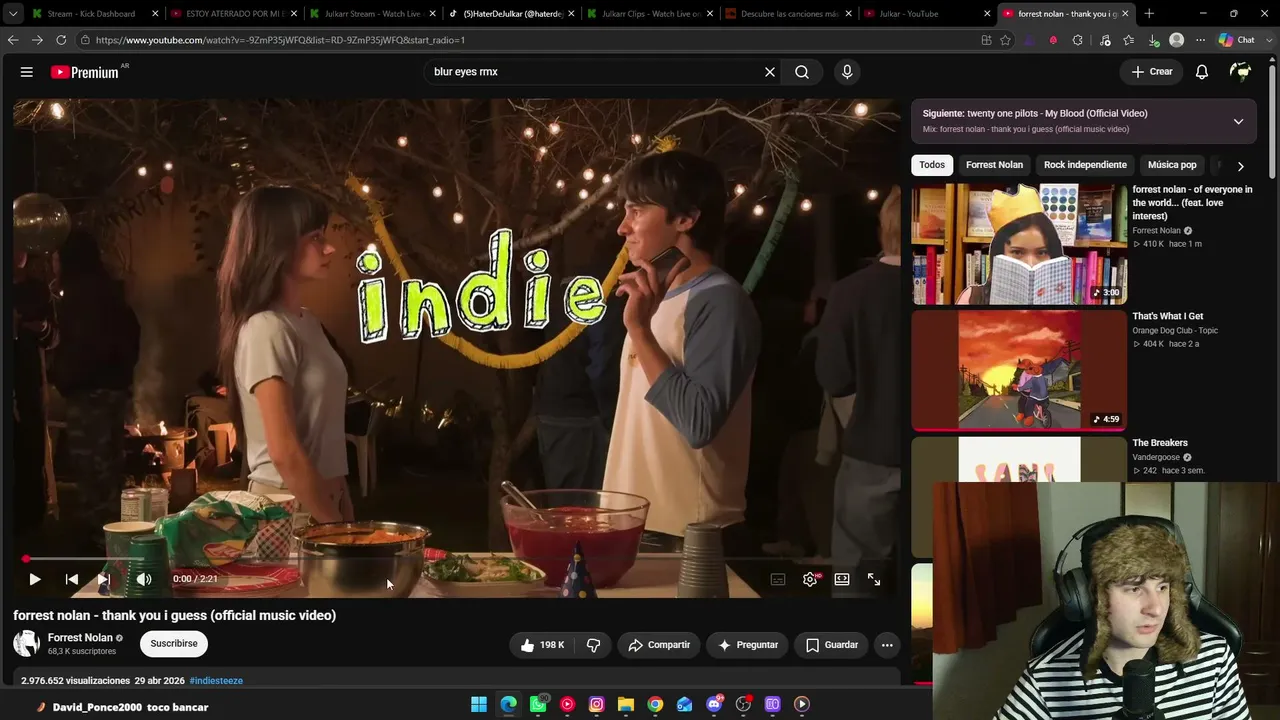This screenshot has width=1280, height=720.
Task: Run search with the magnifier button
Action: tap(802, 72)
